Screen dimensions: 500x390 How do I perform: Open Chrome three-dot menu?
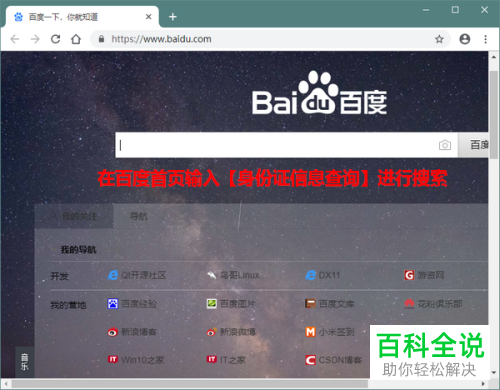(x=485, y=39)
